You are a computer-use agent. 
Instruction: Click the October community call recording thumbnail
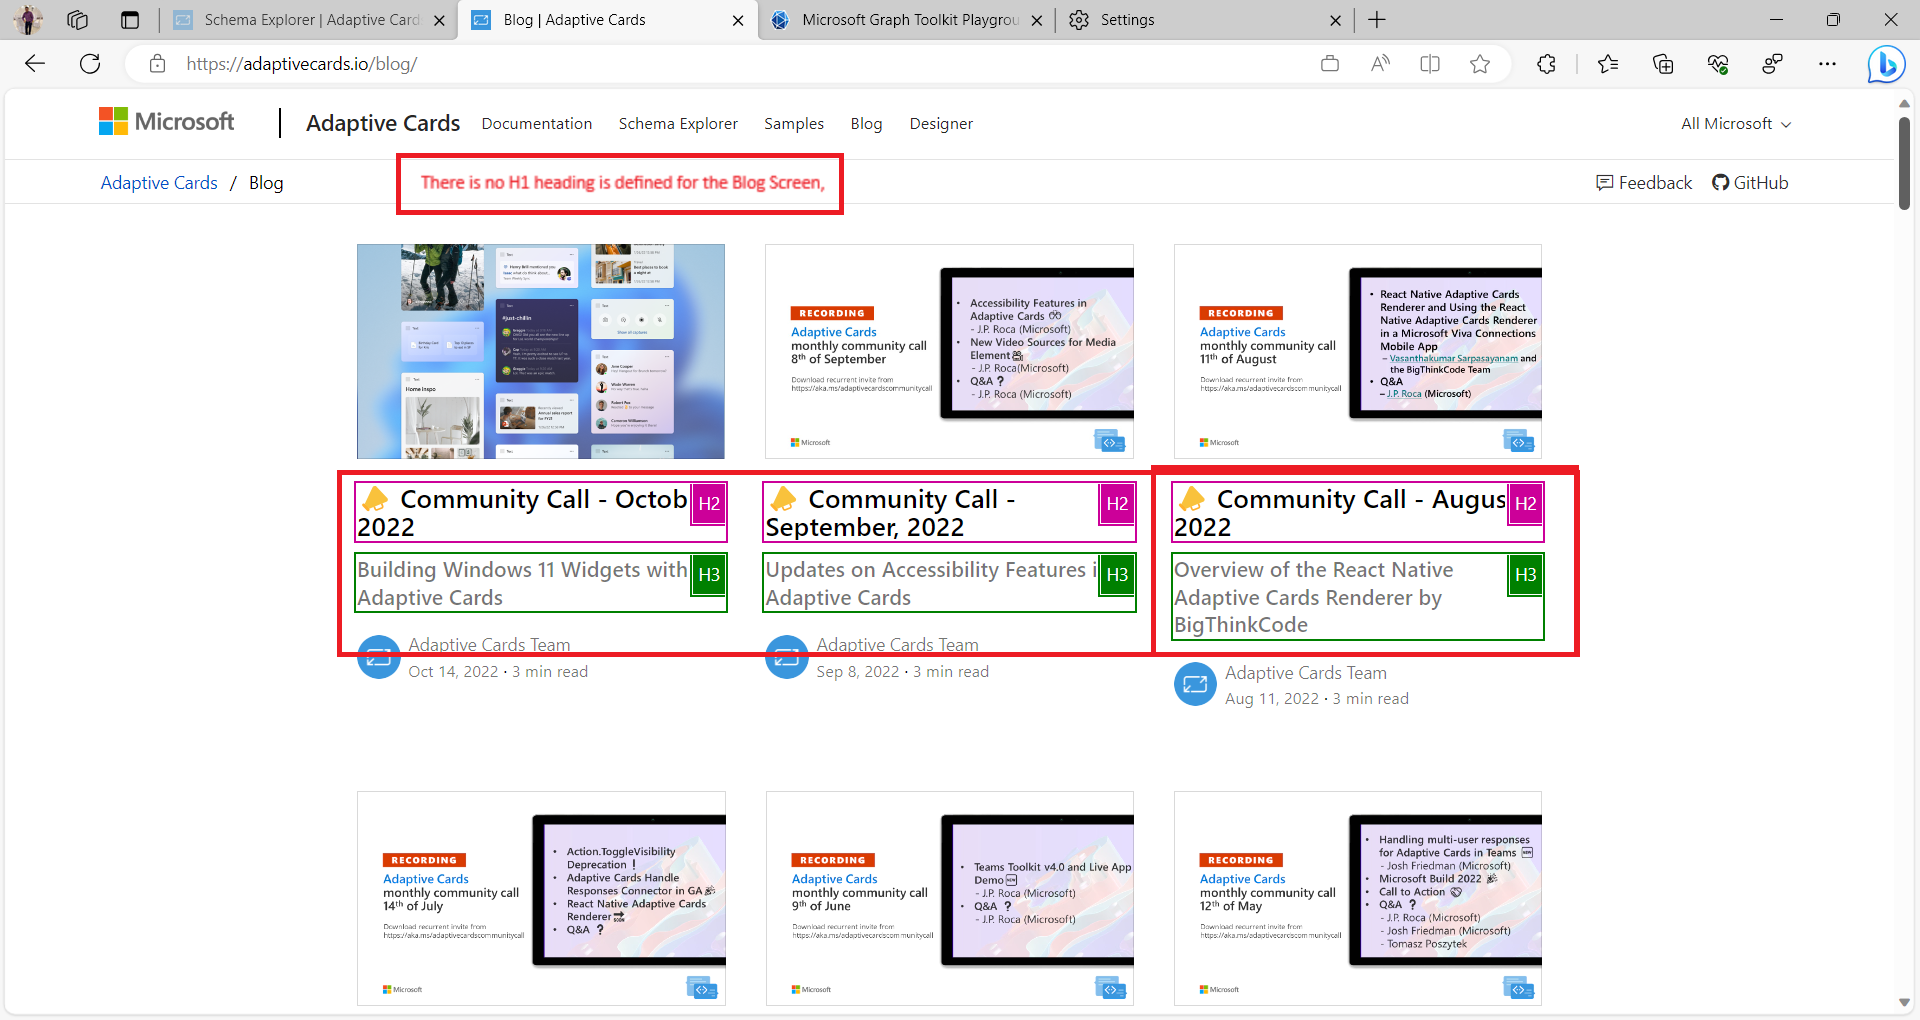540,351
